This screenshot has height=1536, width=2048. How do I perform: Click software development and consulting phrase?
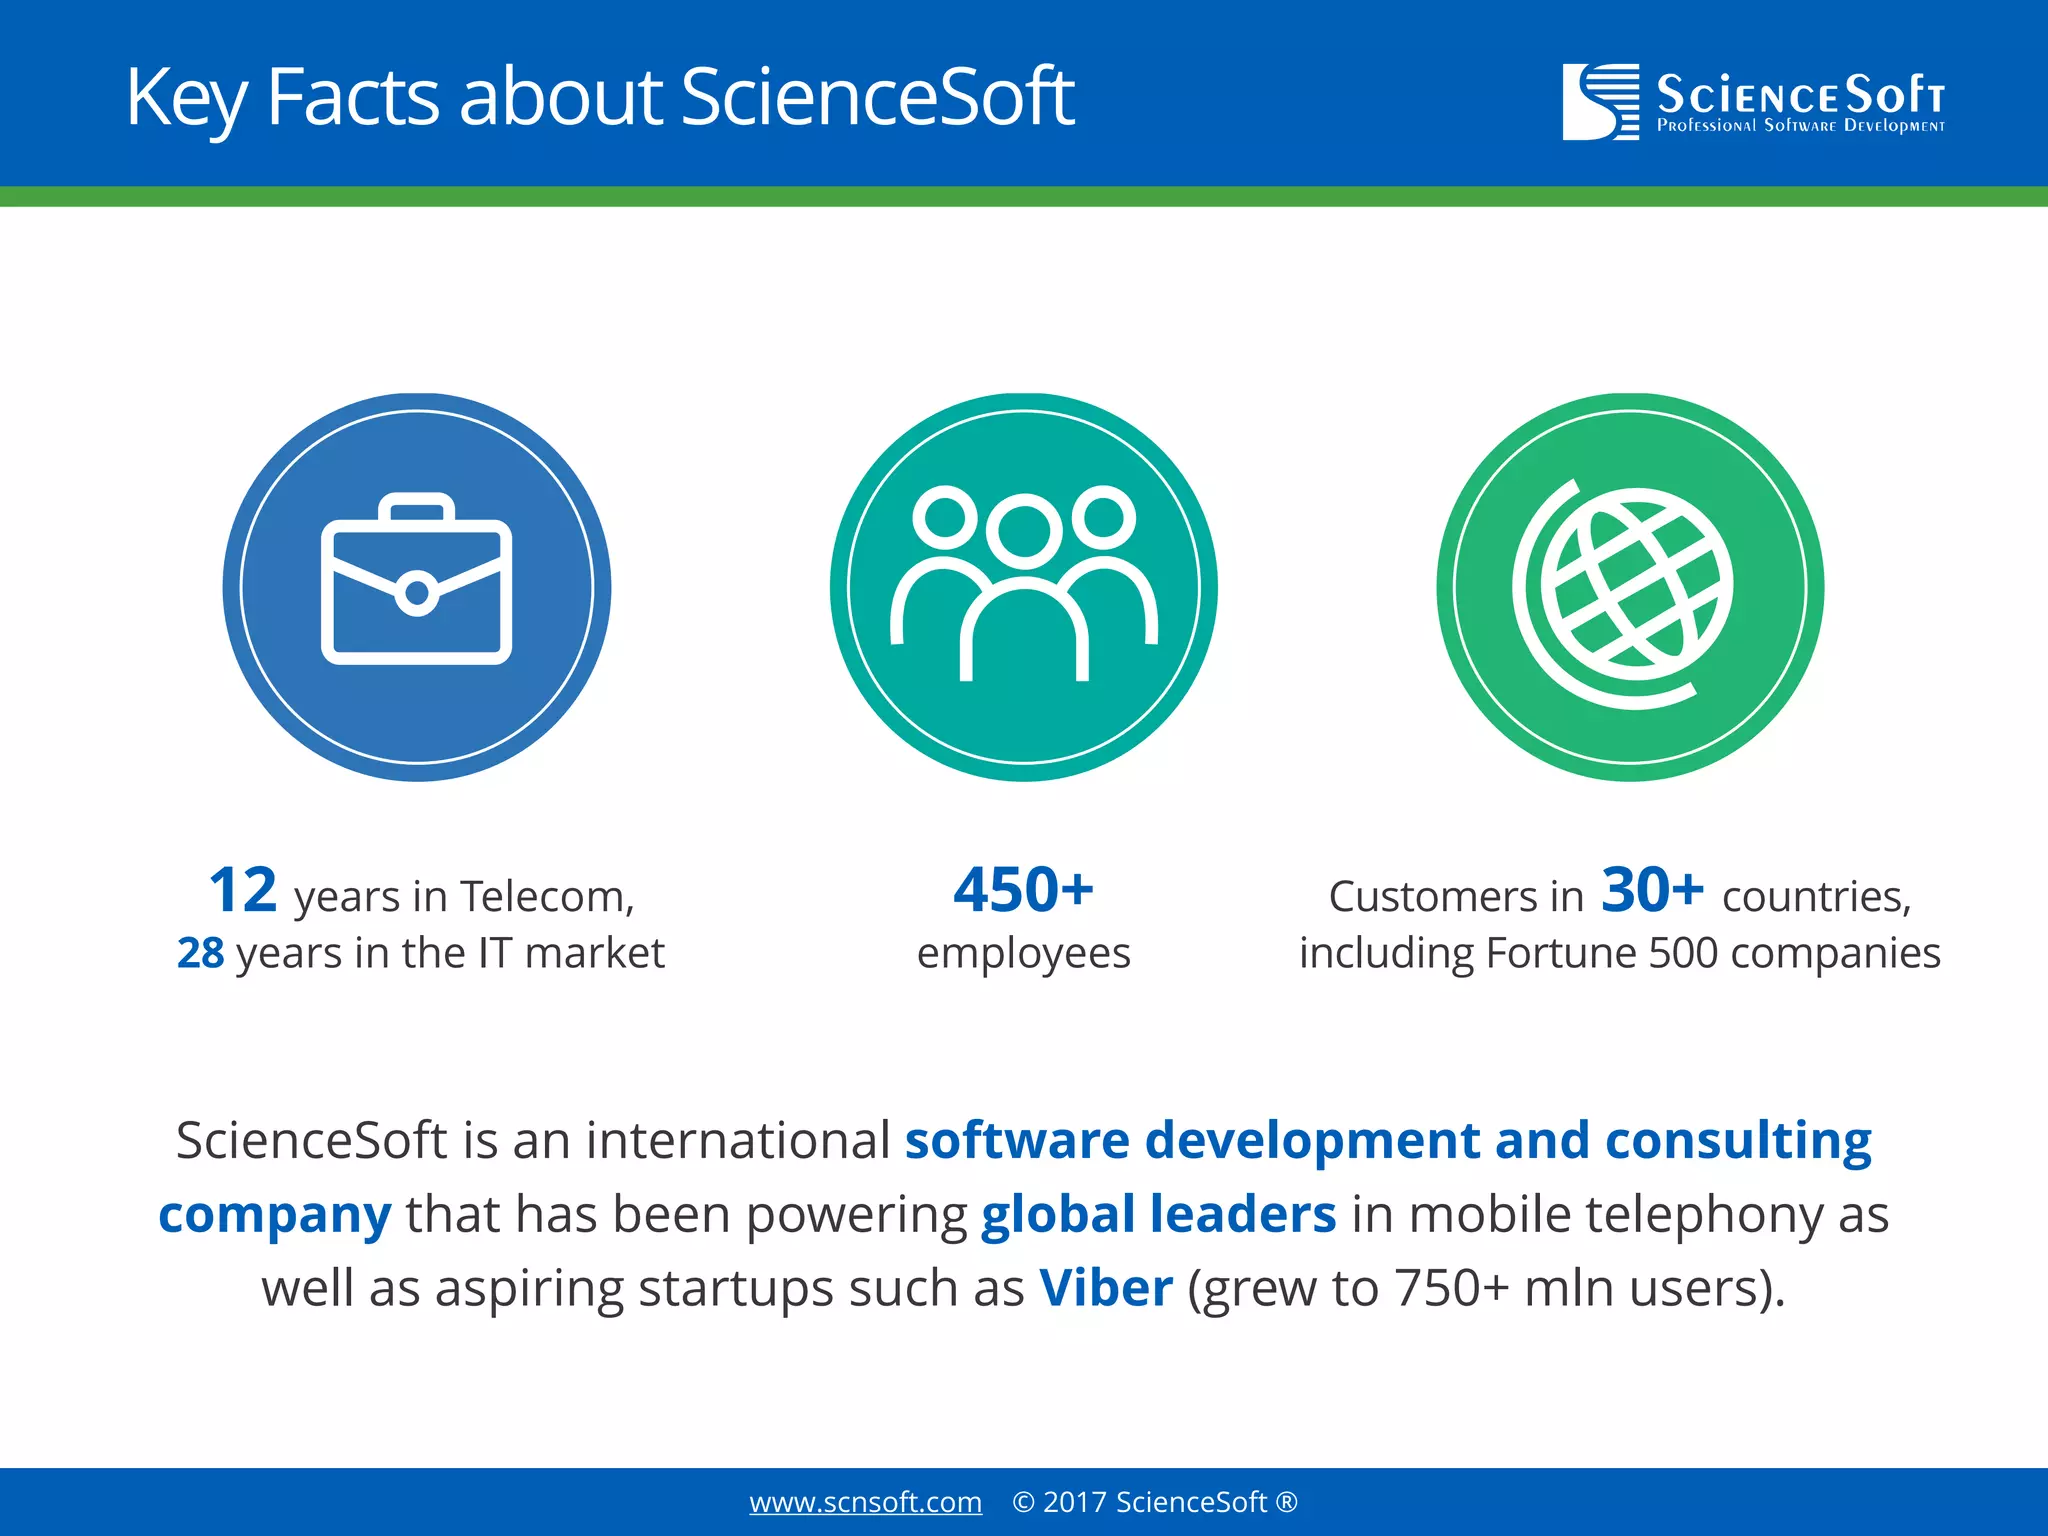(x=1388, y=1140)
